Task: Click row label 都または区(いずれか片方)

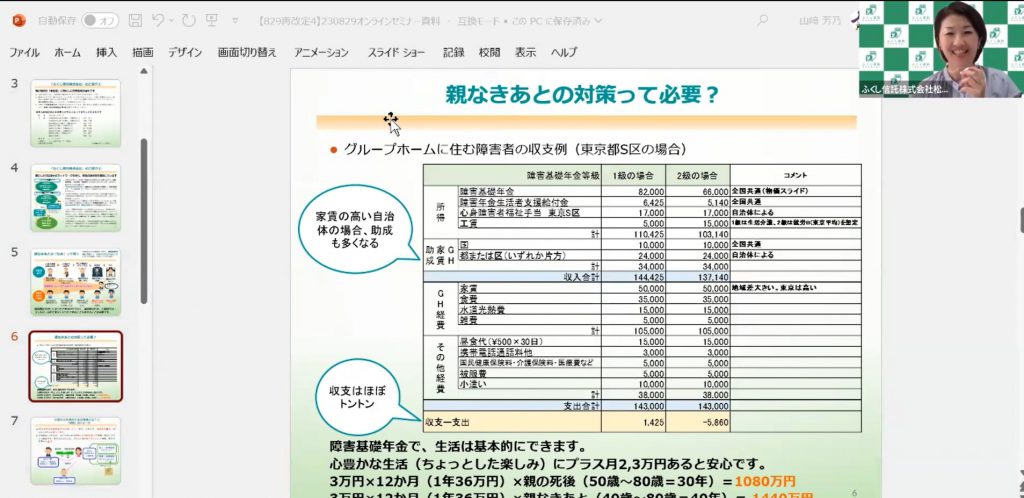Action: pos(512,255)
